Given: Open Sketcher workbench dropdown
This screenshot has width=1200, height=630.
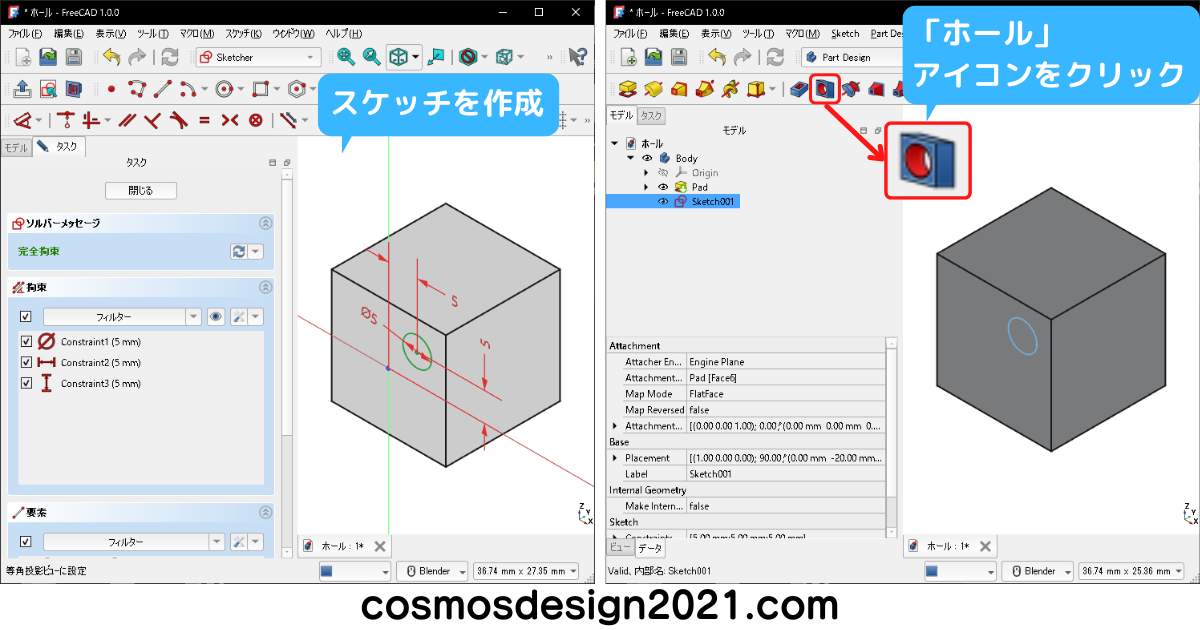Looking at the screenshot, I should click(258, 57).
